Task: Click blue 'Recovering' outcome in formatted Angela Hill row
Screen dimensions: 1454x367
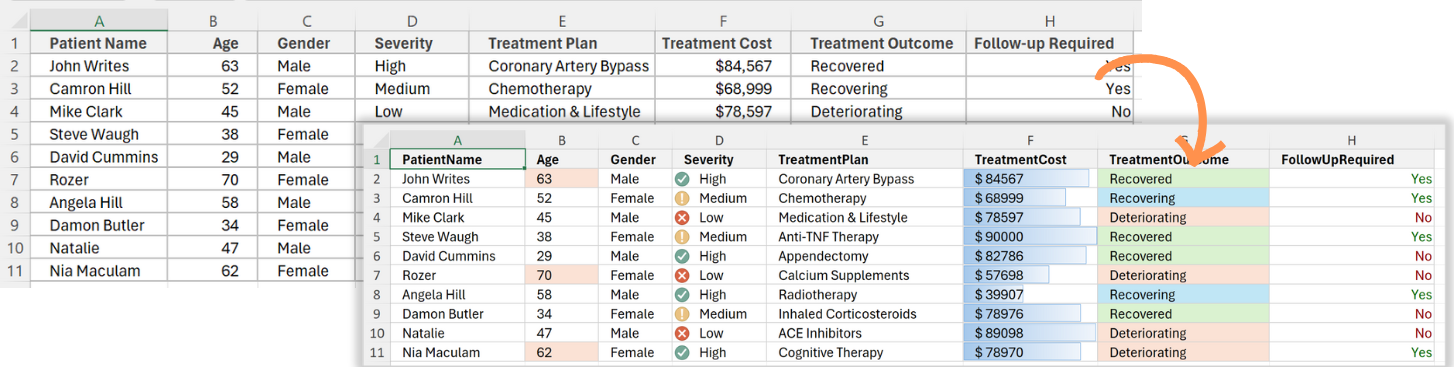Action: 1184,295
